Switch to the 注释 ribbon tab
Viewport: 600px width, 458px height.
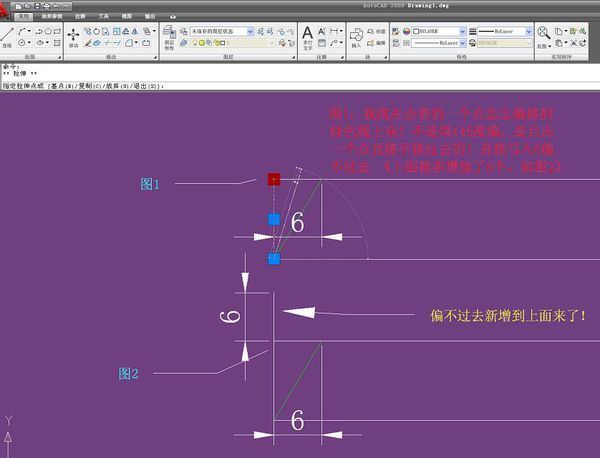click(80, 16)
